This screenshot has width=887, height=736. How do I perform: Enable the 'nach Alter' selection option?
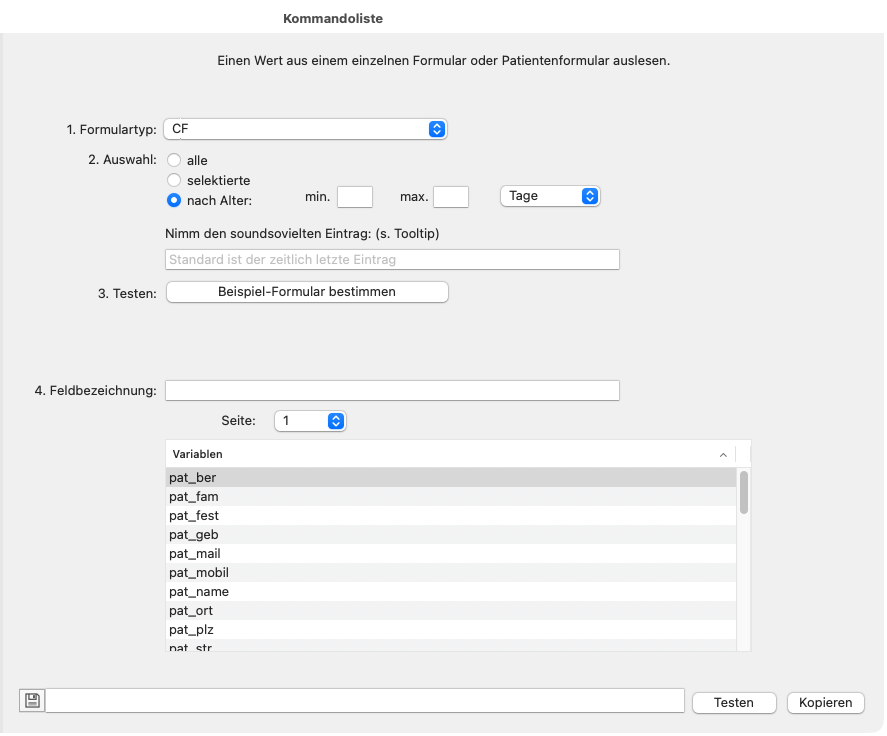click(x=174, y=199)
